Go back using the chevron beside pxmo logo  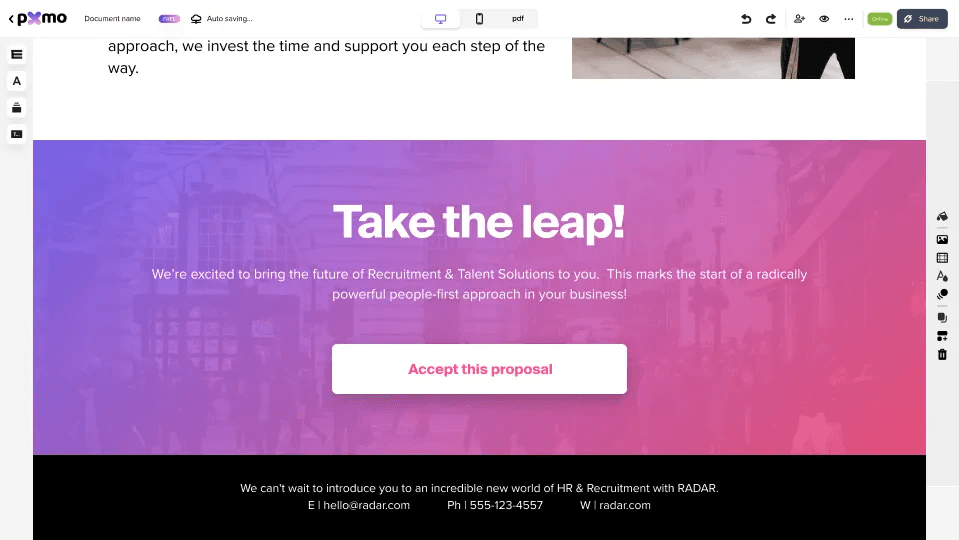click(11, 19)
